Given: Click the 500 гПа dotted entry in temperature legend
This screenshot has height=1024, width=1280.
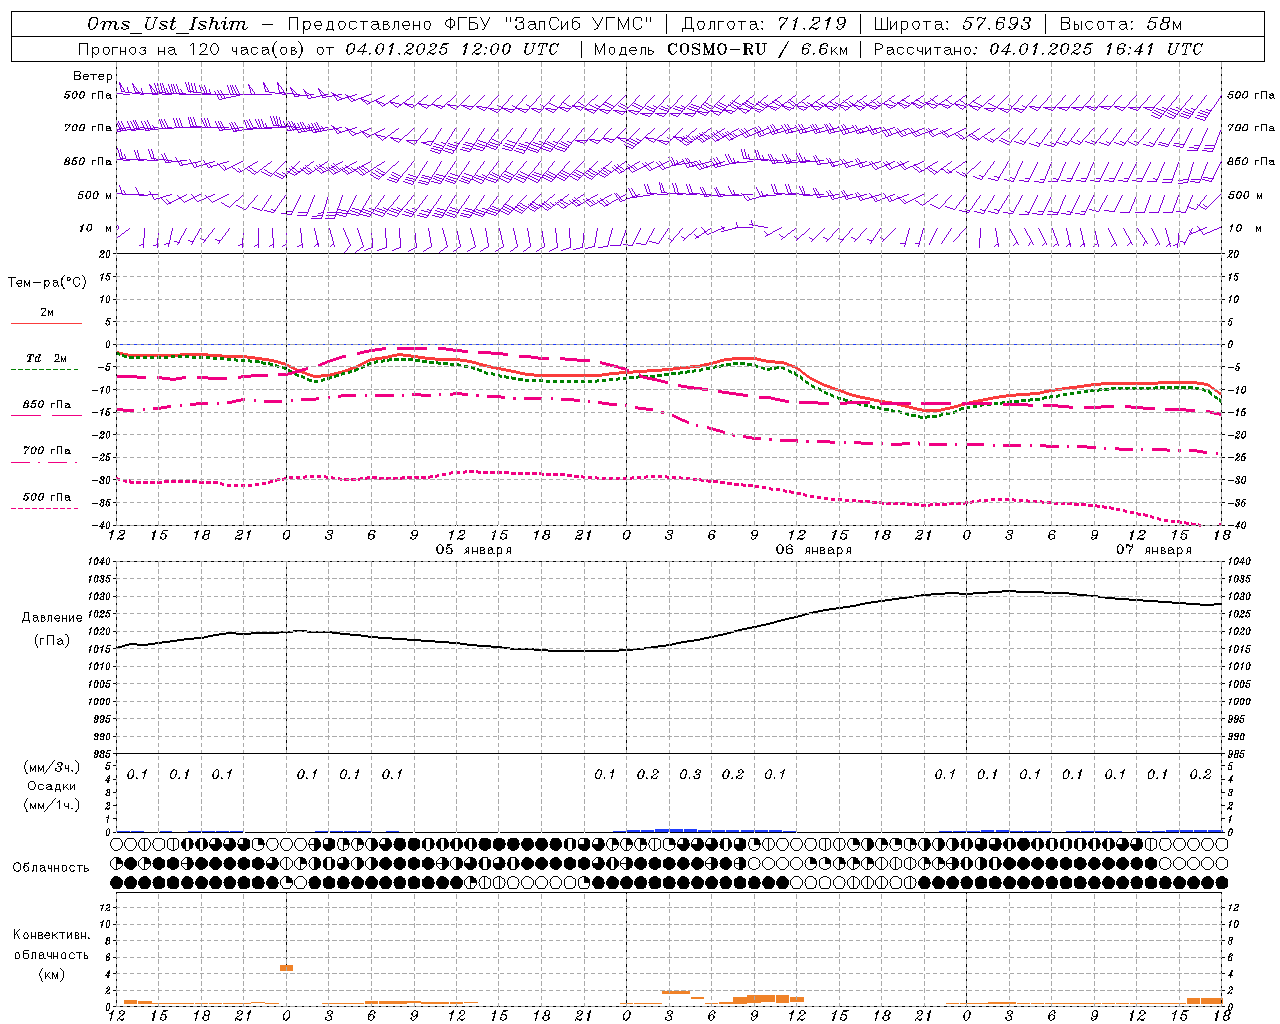Looking at the screenshot, I should click(x=47, y=497).
